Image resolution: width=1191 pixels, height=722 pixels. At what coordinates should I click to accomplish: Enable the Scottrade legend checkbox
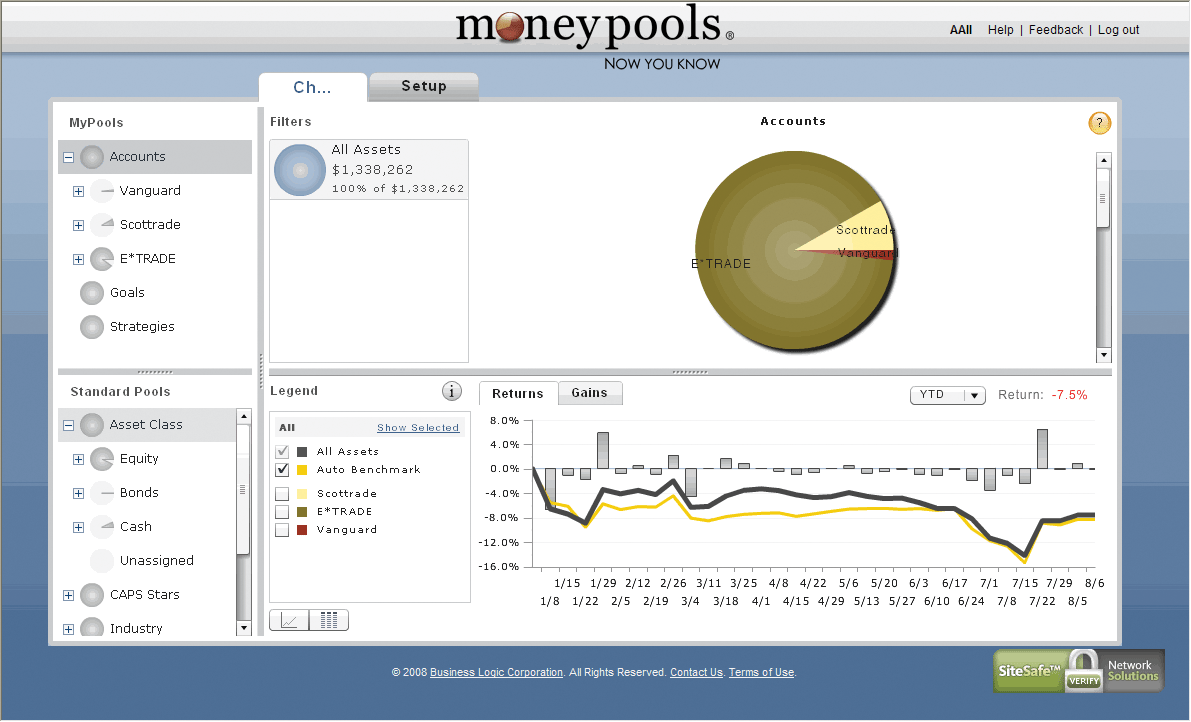(282, 494)
